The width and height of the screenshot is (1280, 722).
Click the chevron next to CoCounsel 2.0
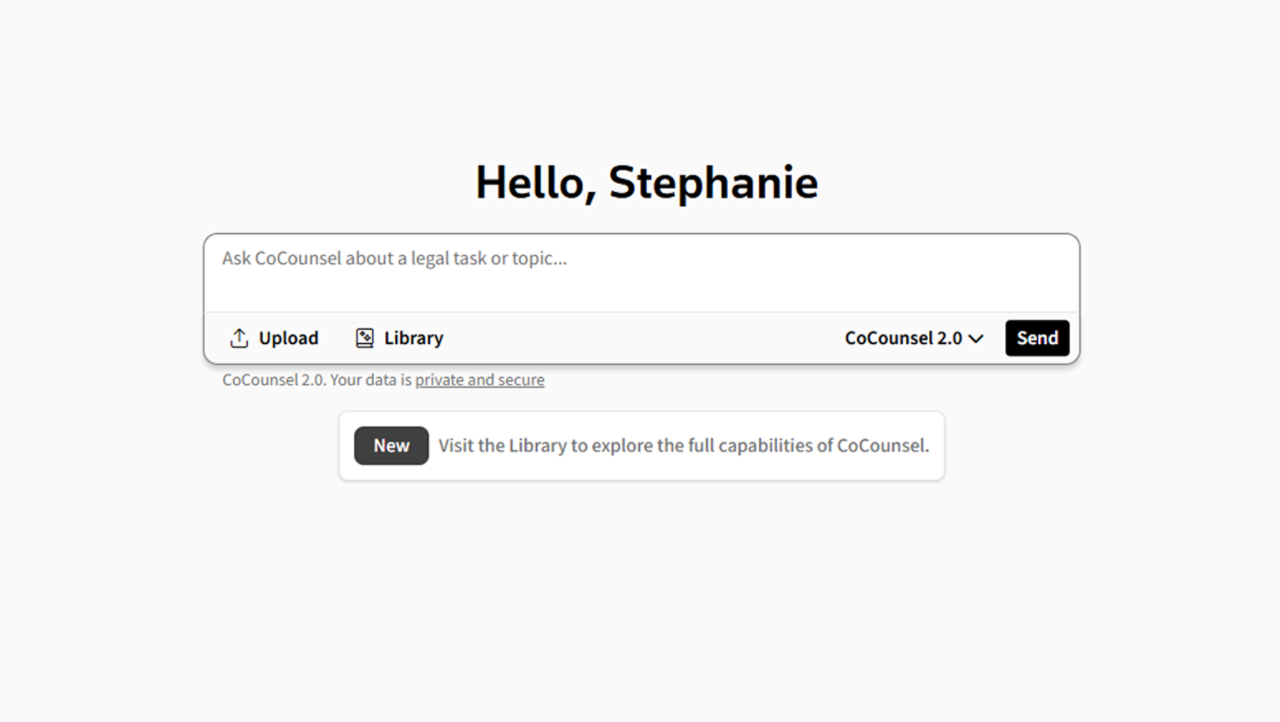pos(976,339)
